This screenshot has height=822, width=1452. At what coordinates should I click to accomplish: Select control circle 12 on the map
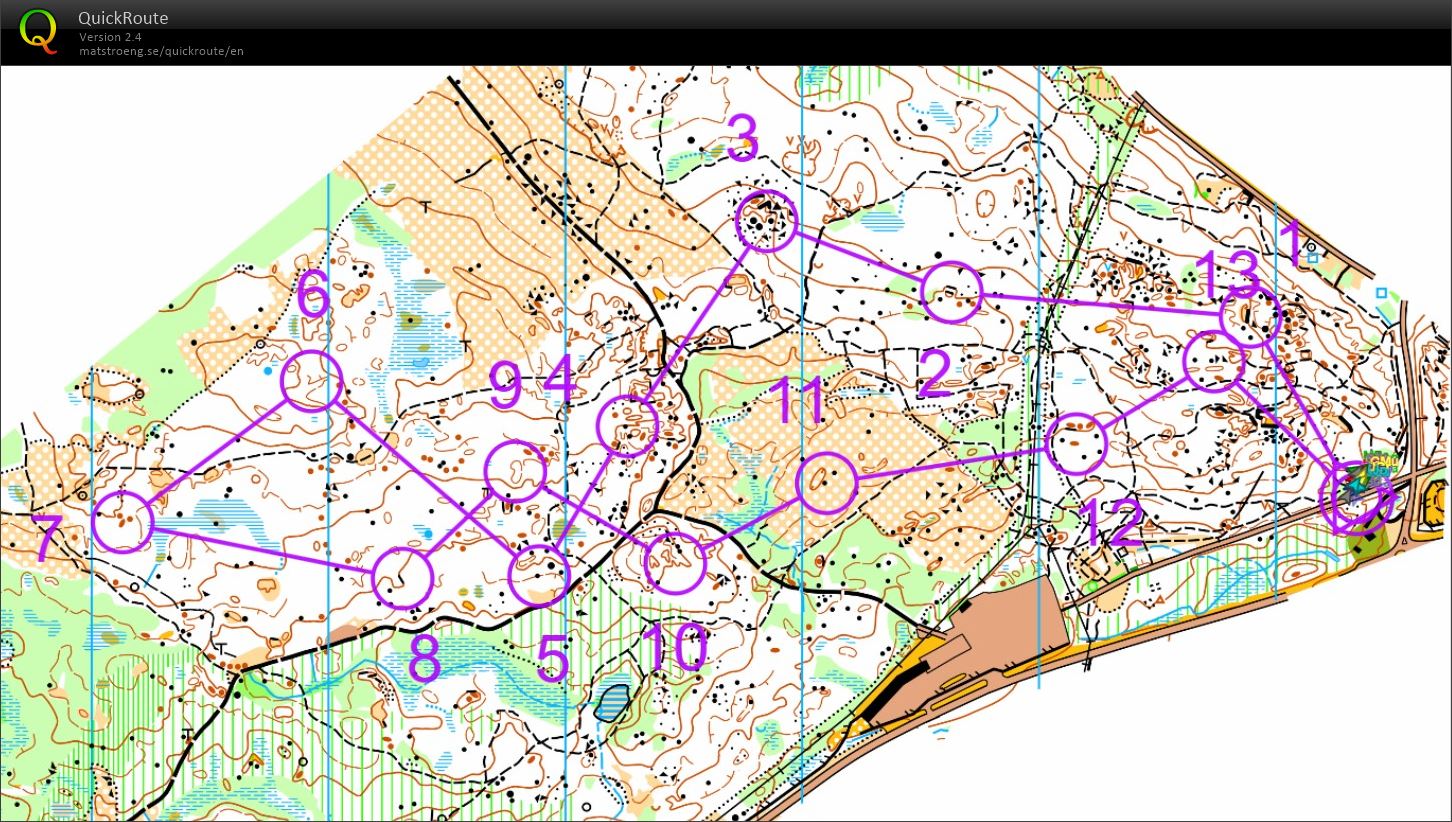point(1078,444)
